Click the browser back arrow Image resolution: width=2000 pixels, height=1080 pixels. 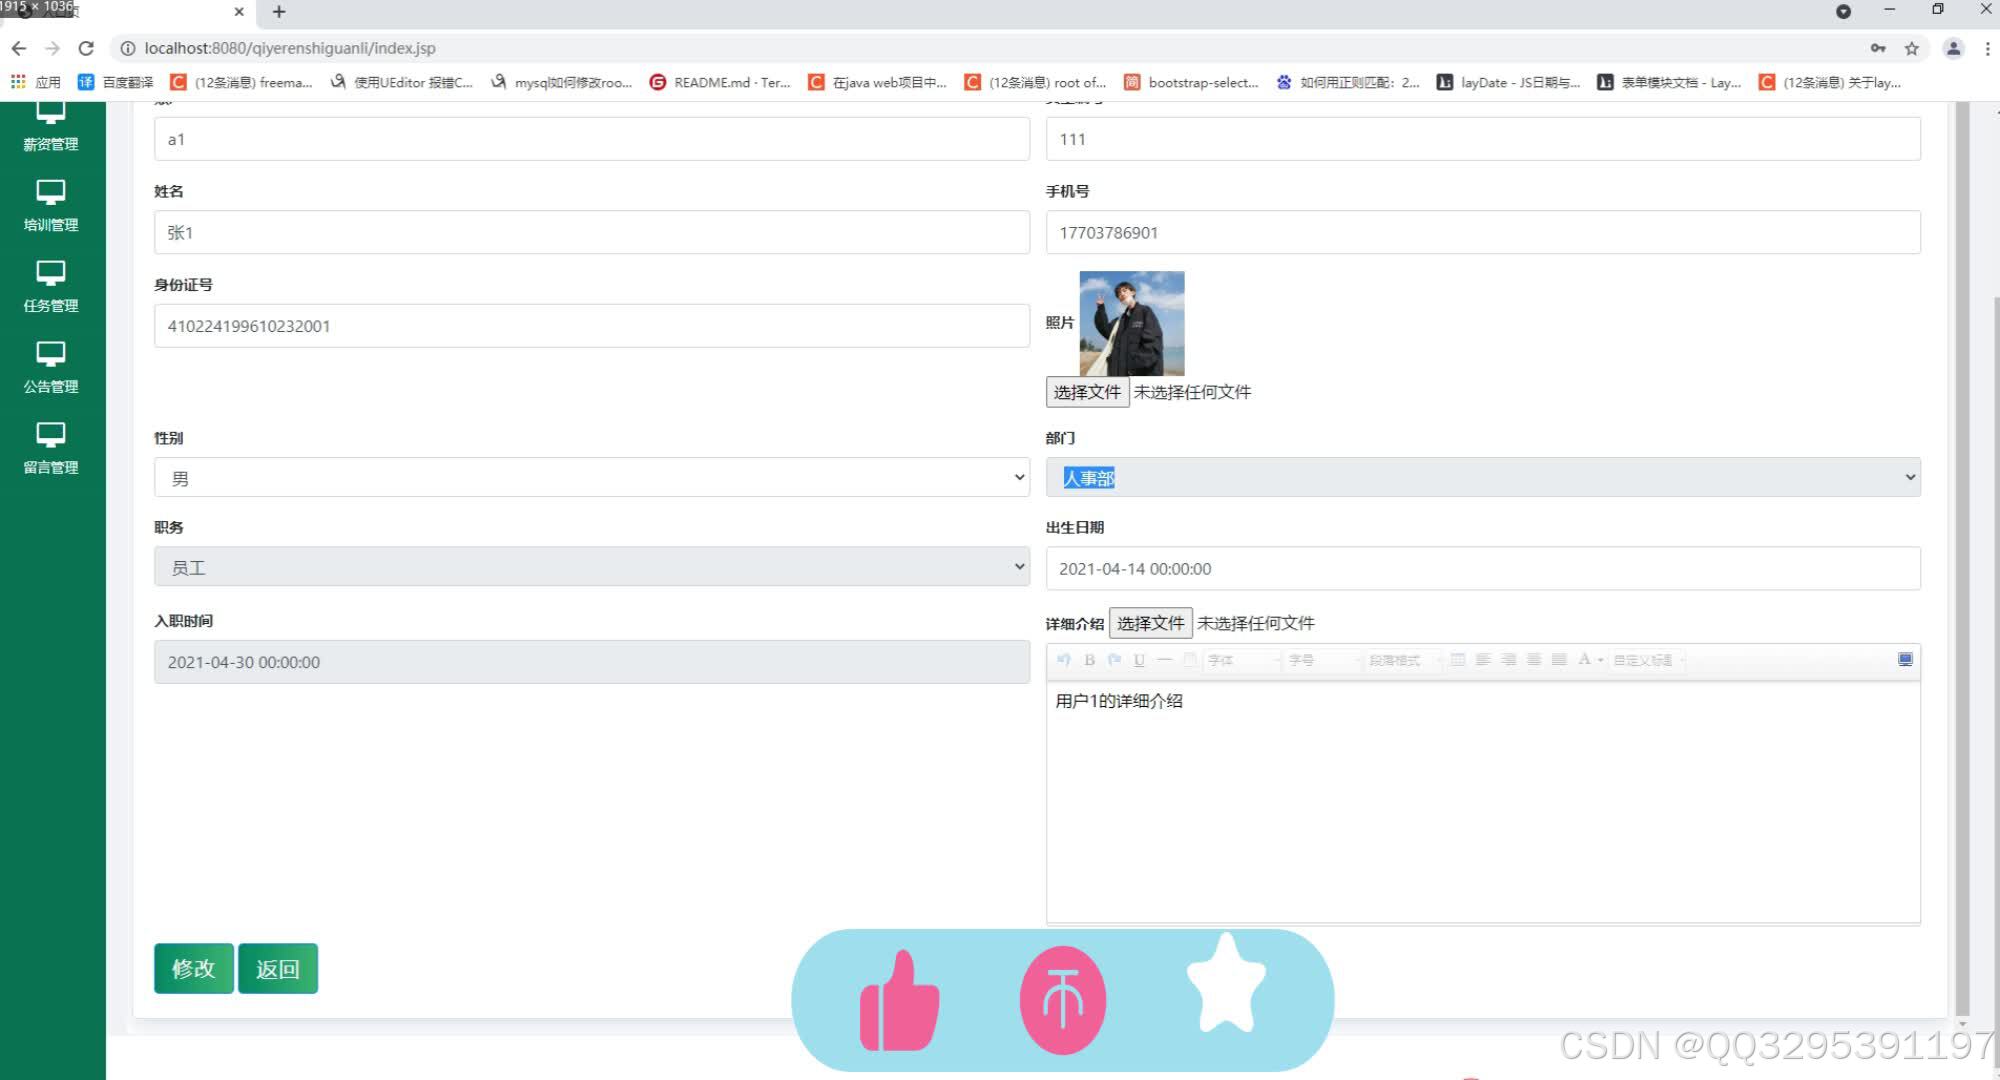click(x=19, y=48)
